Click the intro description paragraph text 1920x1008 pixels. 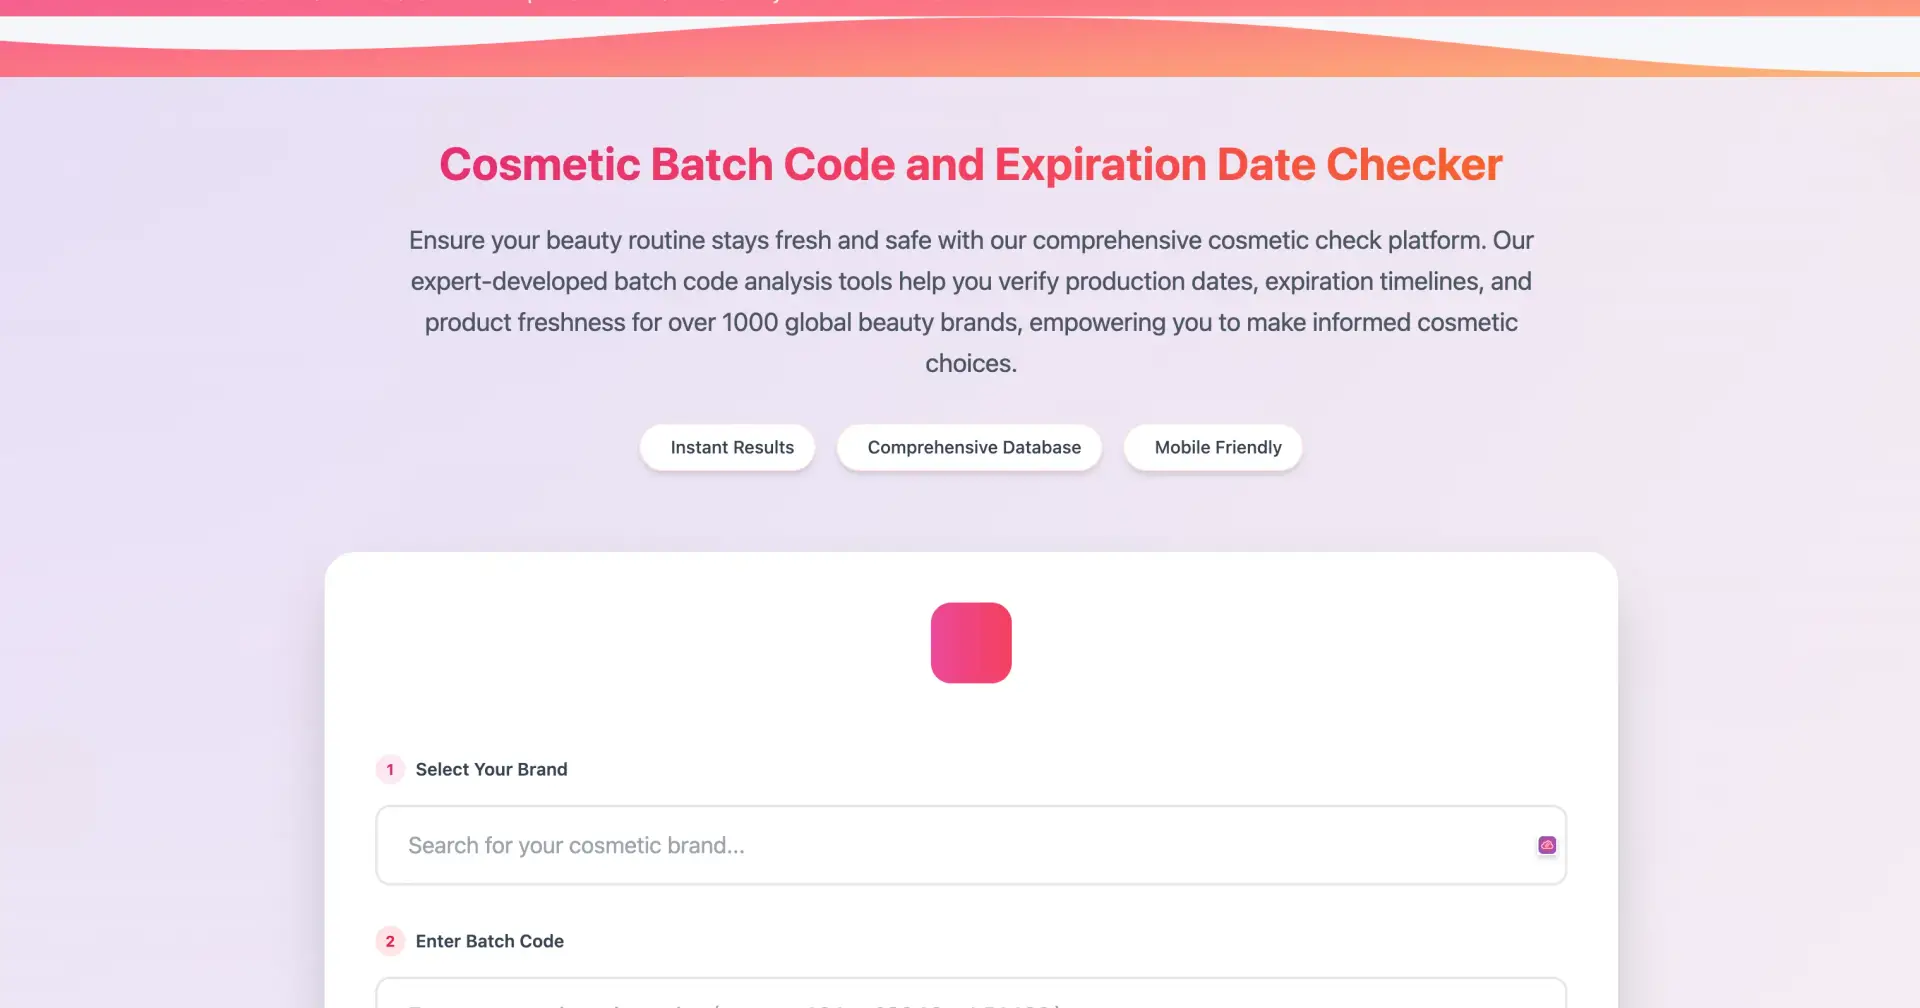970,300
